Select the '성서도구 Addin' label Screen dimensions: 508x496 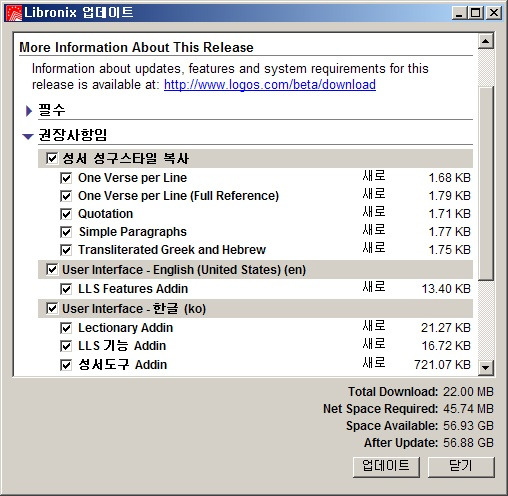(x=122, y=365)
